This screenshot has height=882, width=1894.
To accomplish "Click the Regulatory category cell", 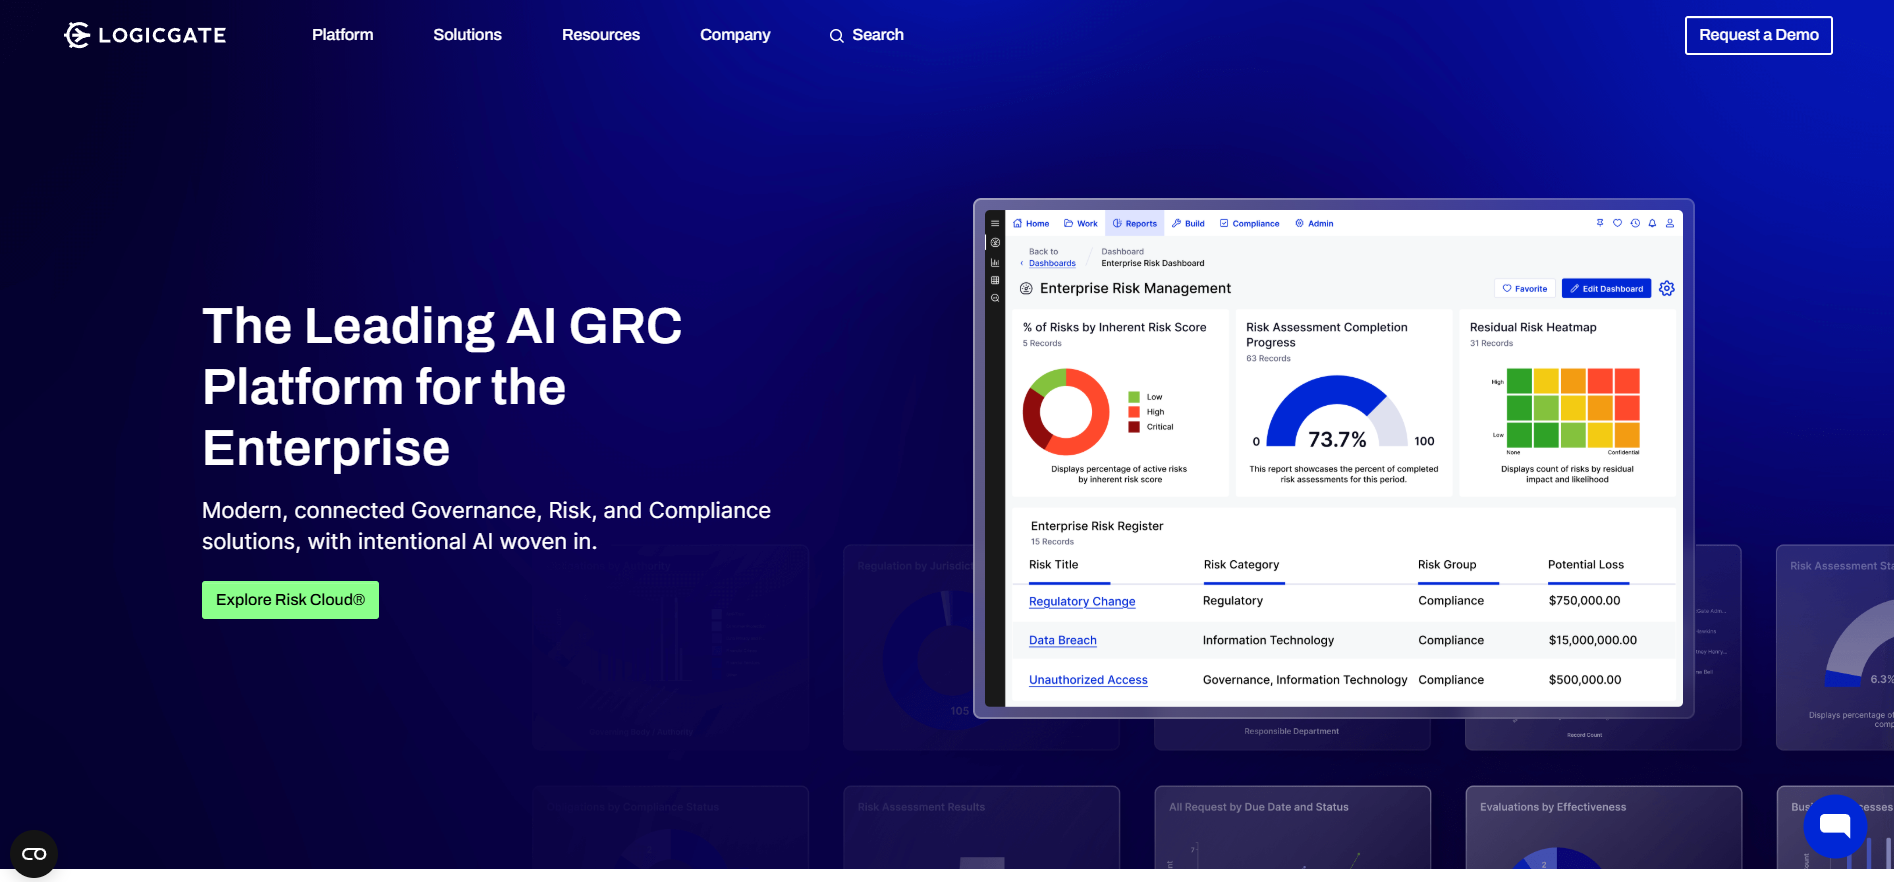I will 1233,601.
